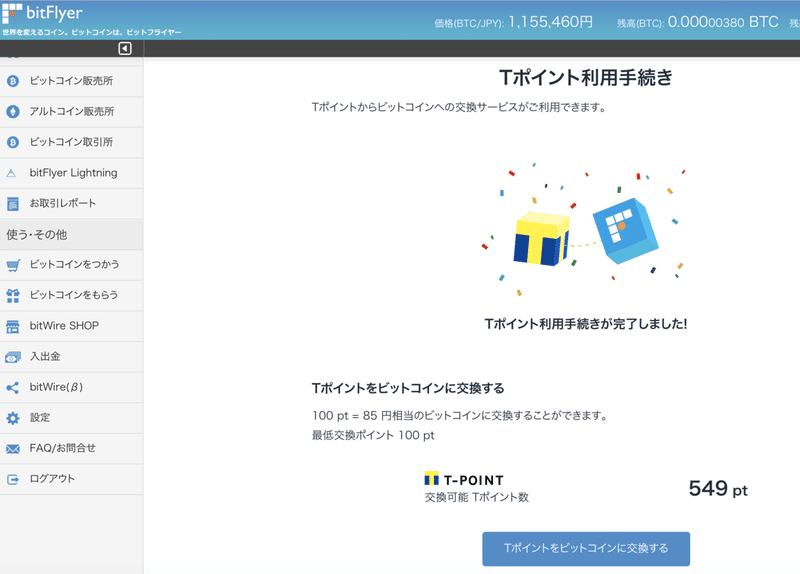Viewport: 800px width, 574px height.
Task: Click the Tポイントをビットコインに交換する button
Action: [x=586, y=548]
